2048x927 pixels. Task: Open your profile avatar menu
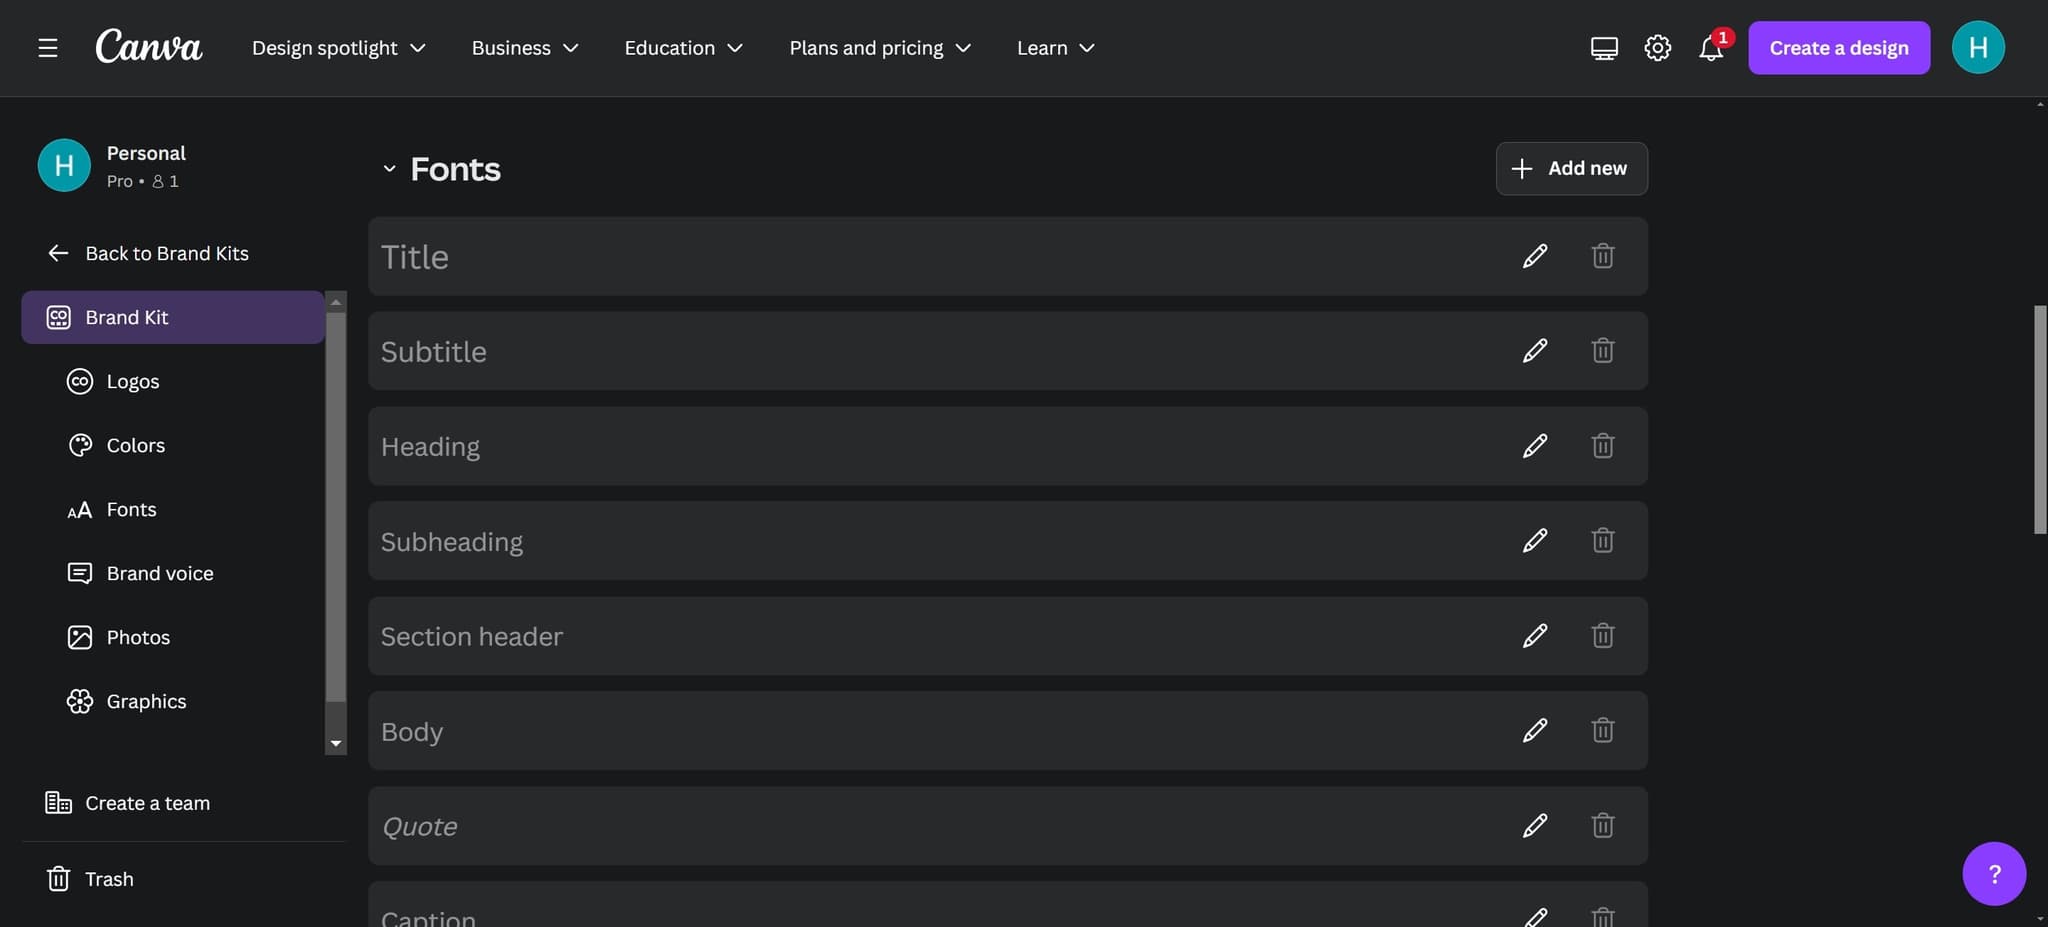(1977, 47)
